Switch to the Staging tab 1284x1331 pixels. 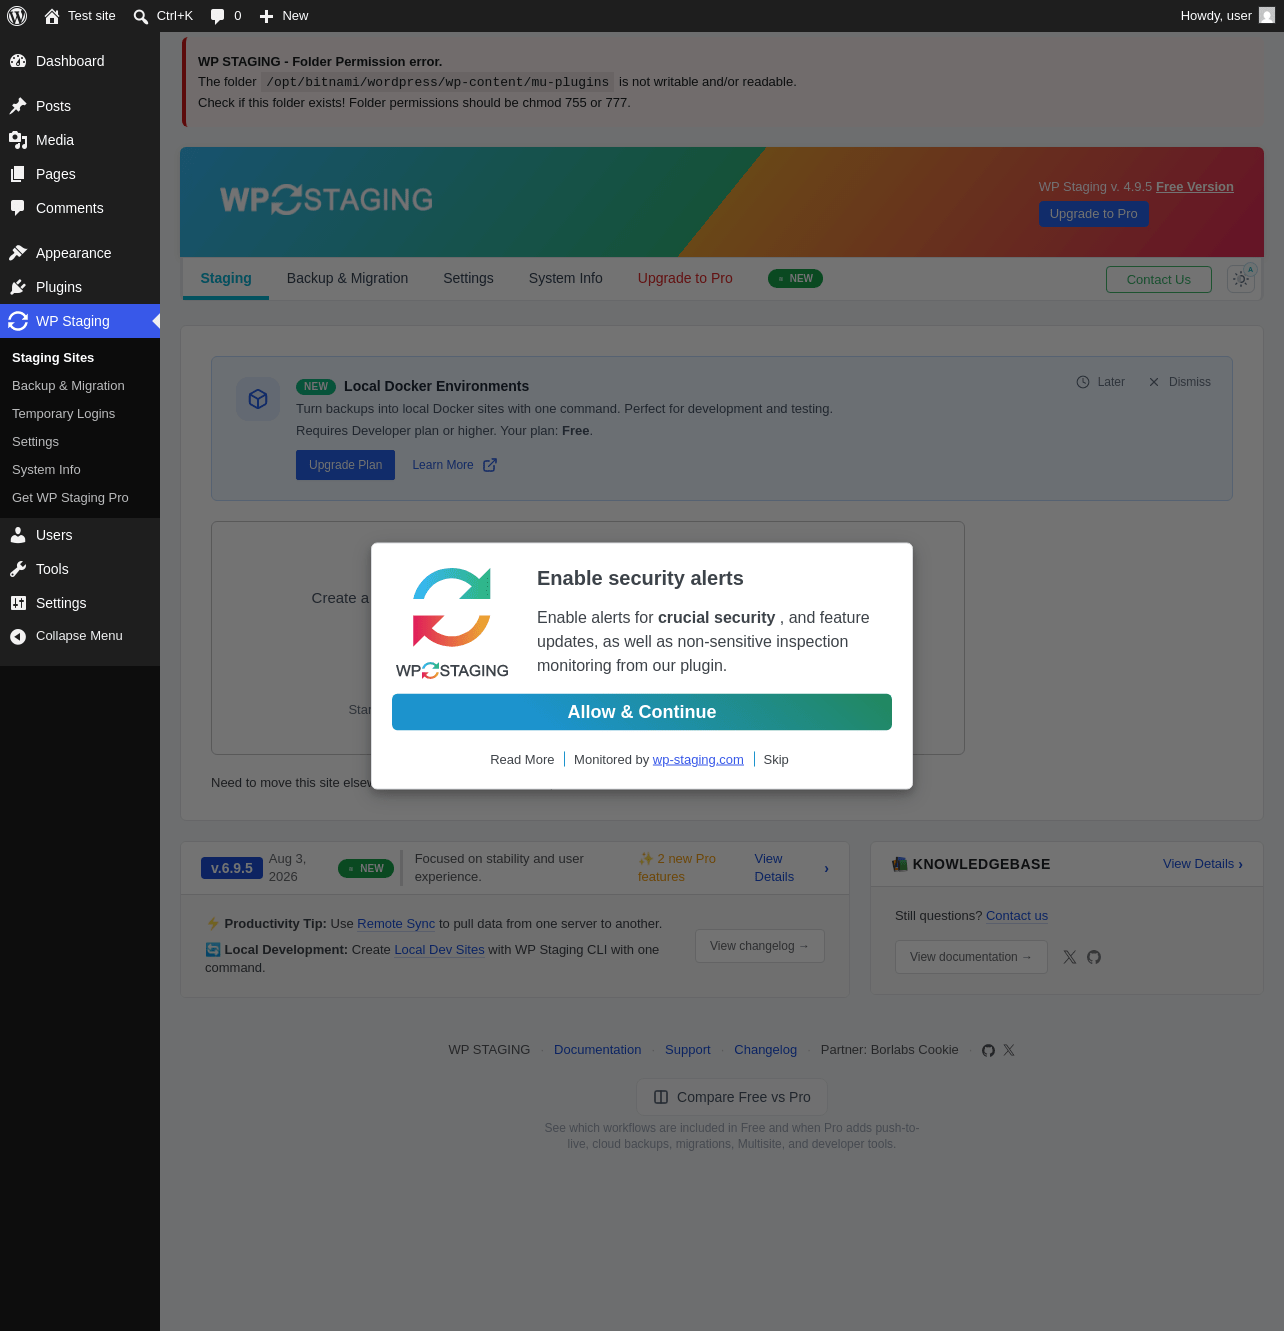pyautogui.click(x=226, y=279)
